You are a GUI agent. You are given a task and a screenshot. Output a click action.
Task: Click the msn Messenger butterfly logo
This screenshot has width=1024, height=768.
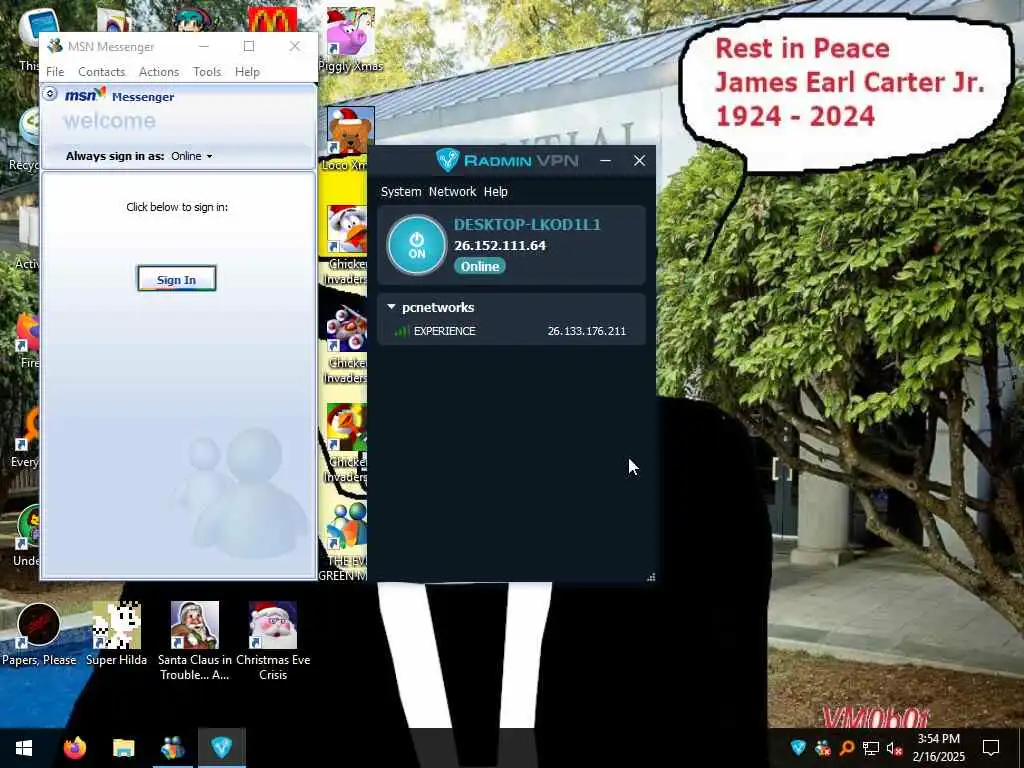pyautogui.click(x=85, y=95)
